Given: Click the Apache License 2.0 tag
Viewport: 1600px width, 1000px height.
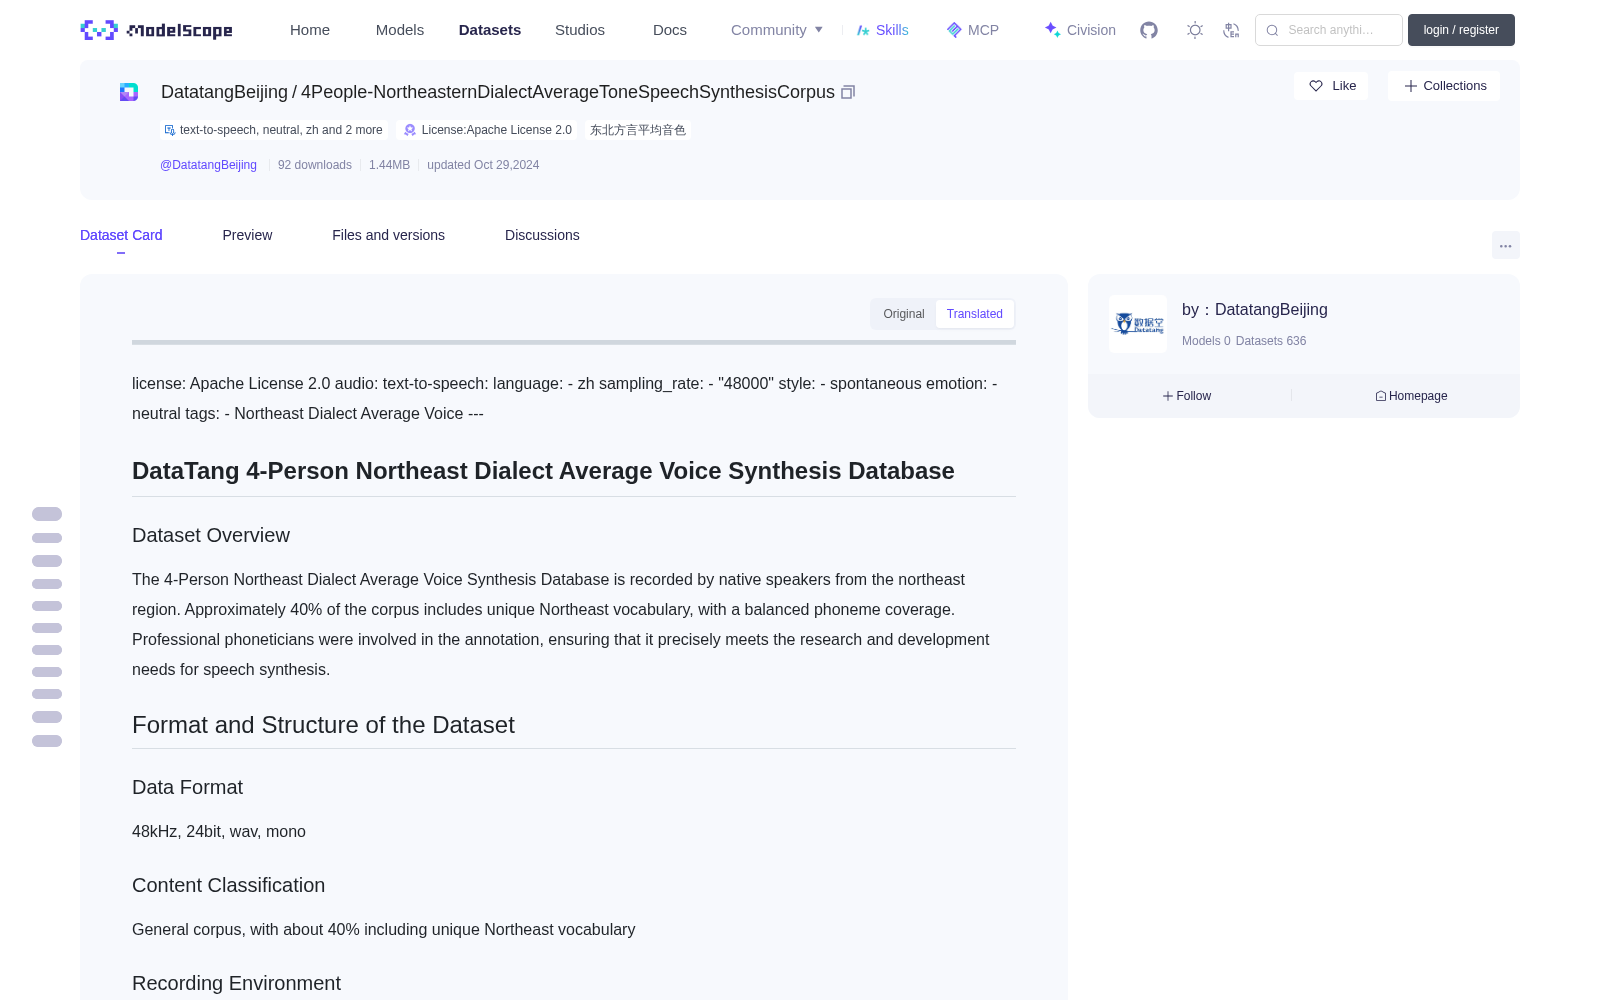Looking at the screenshot, I should tap(488, 130).
